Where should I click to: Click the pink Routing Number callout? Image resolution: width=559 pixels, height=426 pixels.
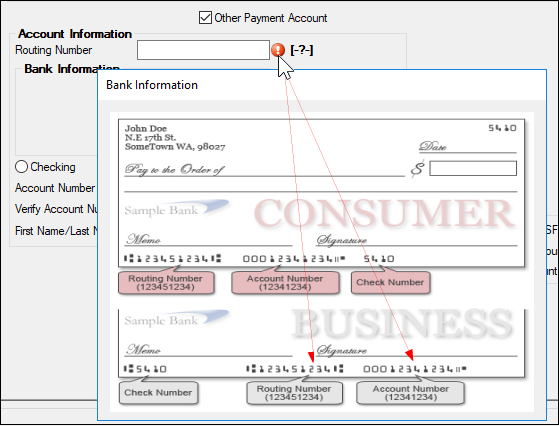pos(166,283)
